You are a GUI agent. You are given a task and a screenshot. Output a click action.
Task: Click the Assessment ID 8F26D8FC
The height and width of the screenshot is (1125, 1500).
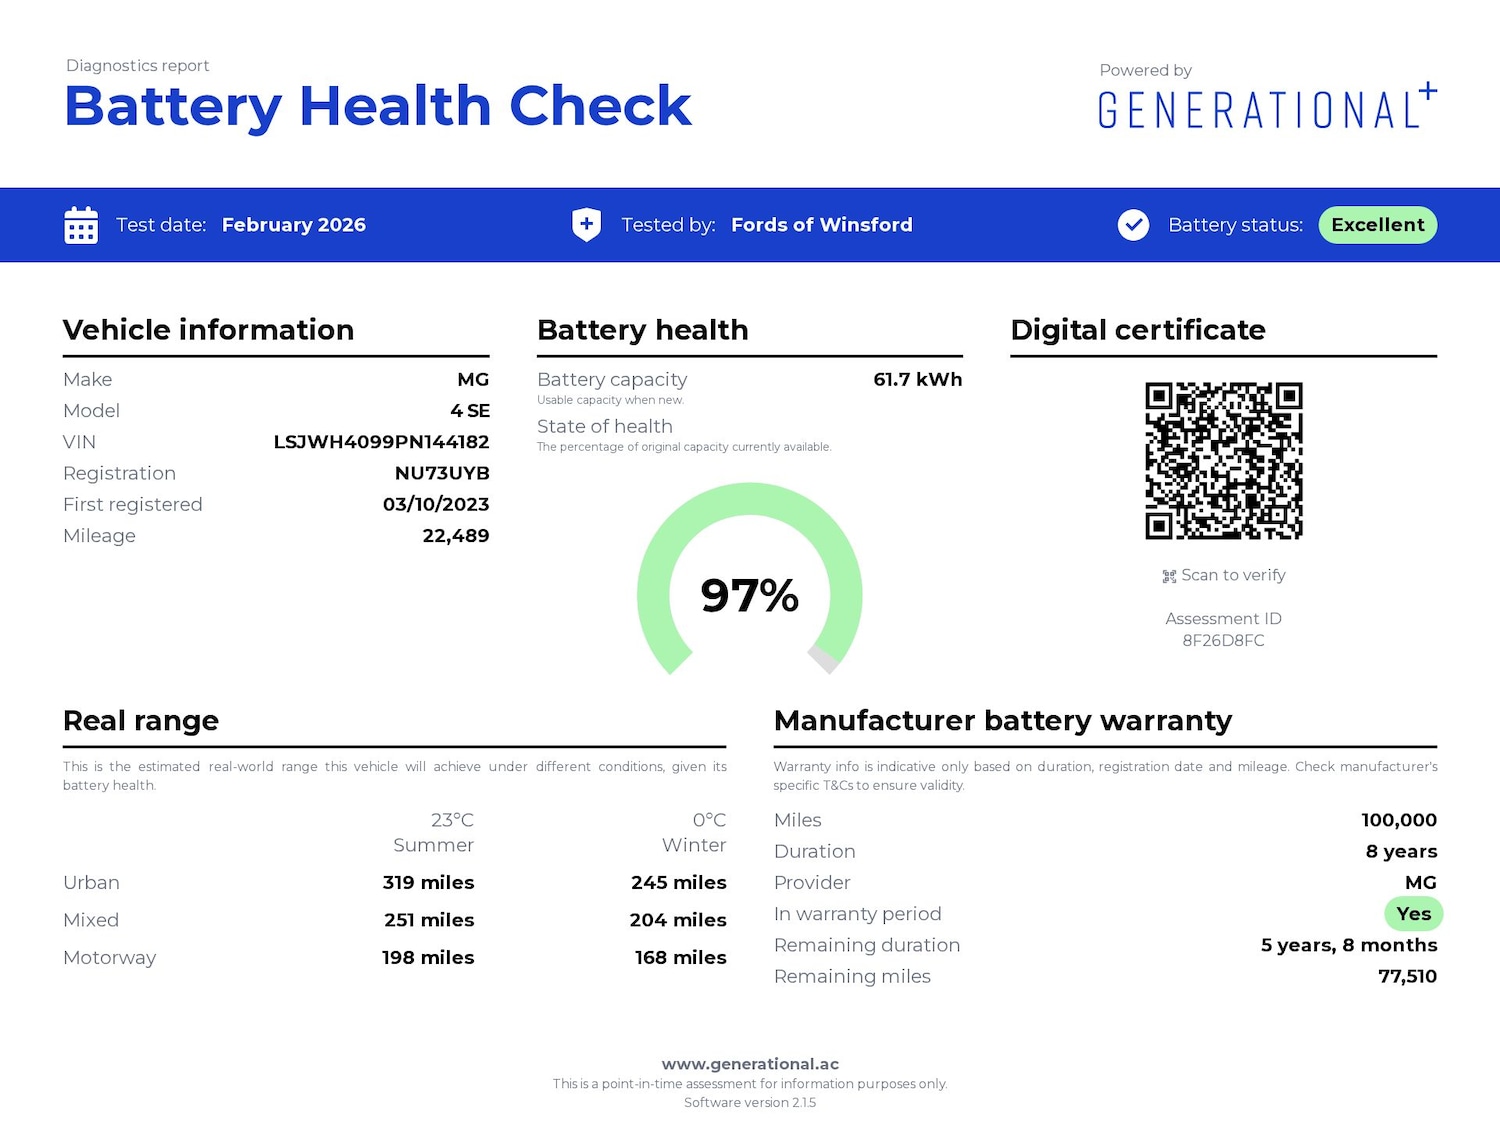point(1223,640)
